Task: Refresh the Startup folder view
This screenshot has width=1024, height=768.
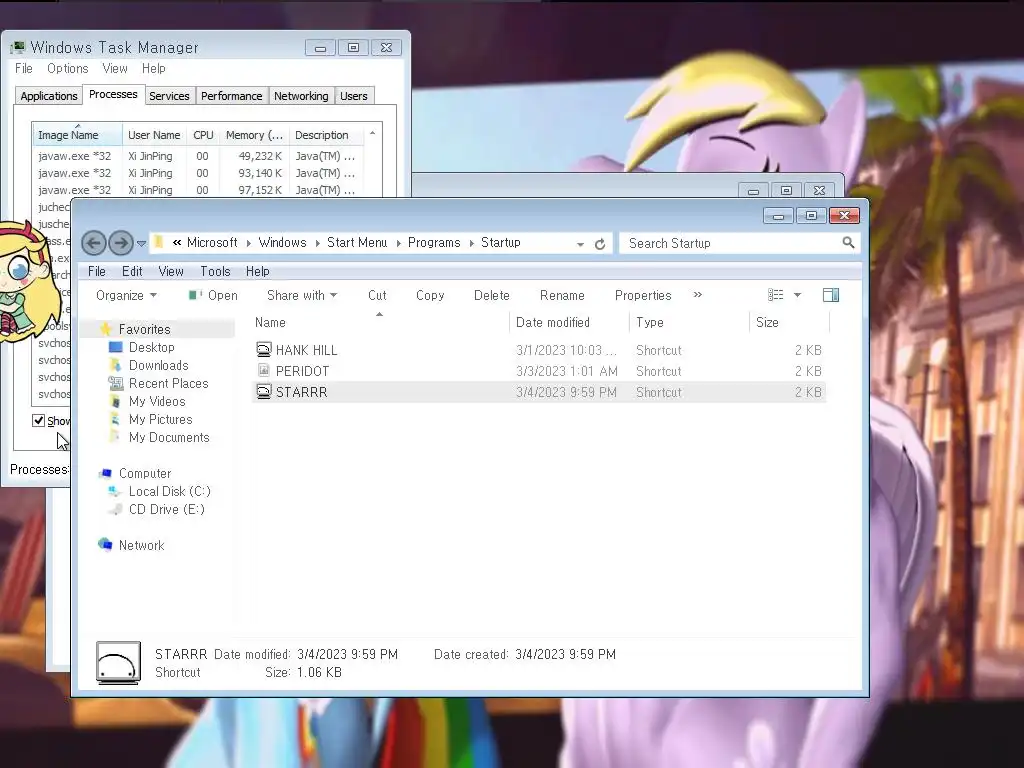Action: coord(600,244)
